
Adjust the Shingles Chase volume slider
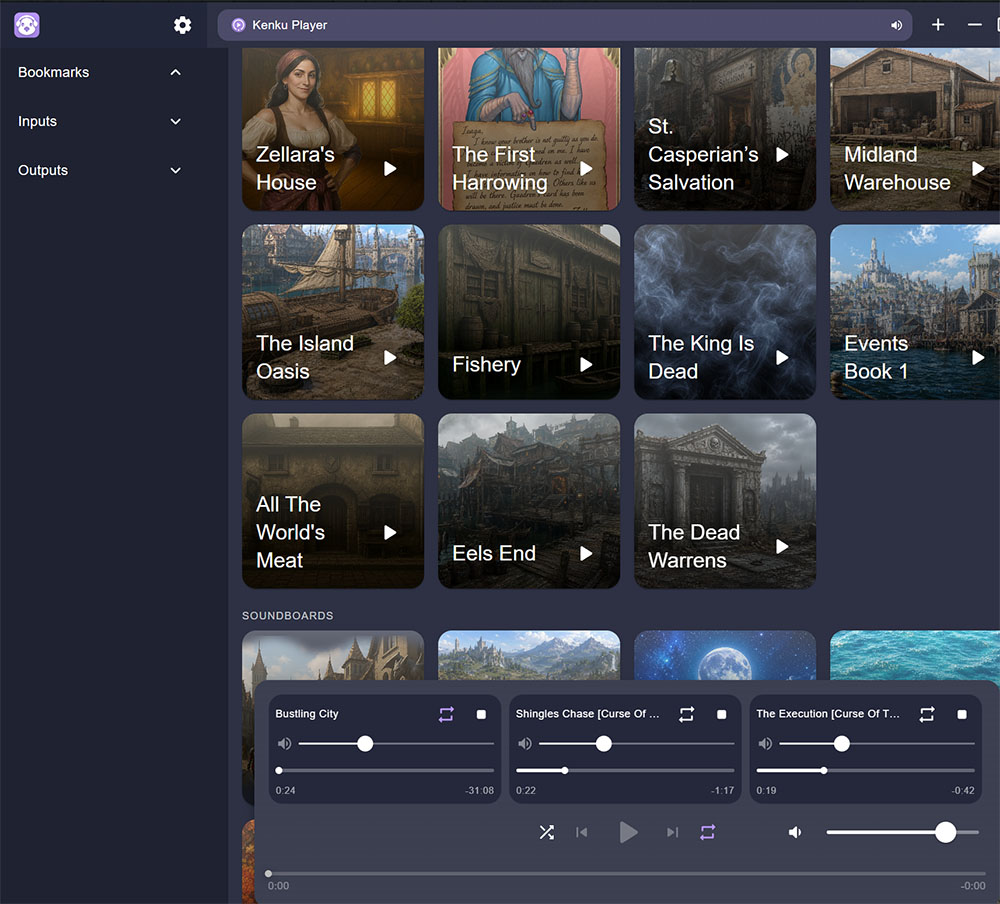[636, 743]
